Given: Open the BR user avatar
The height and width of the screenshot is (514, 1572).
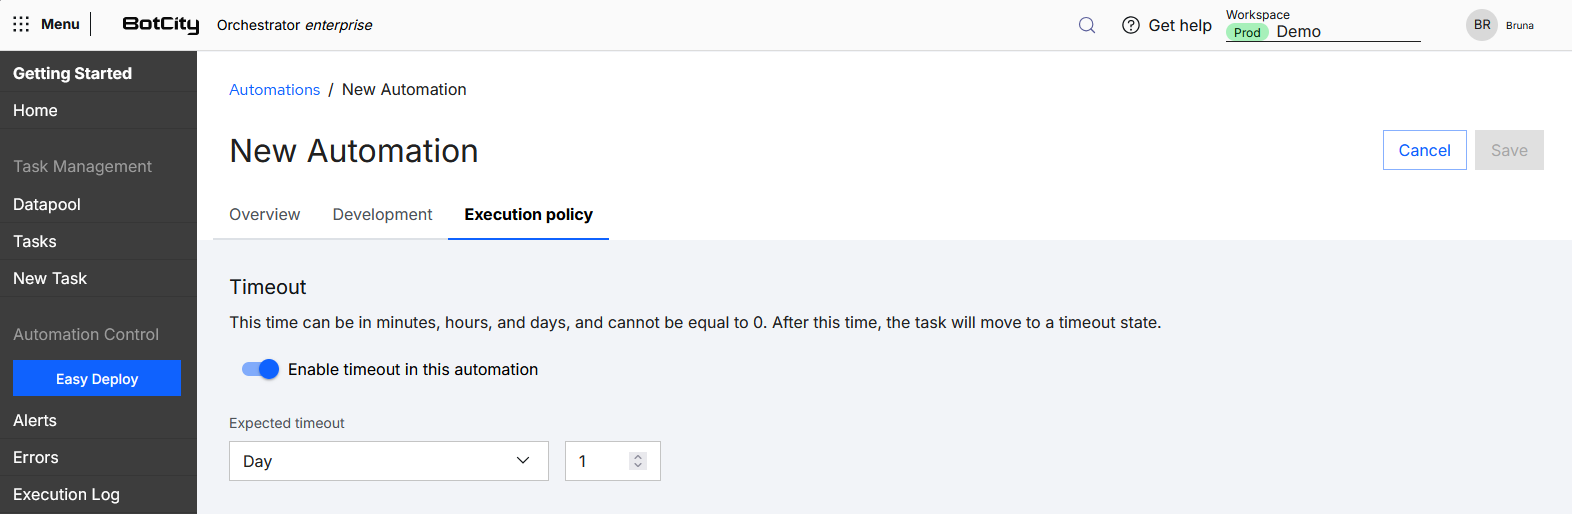Looking at the screenshot, I should [x=1482, y=25].
